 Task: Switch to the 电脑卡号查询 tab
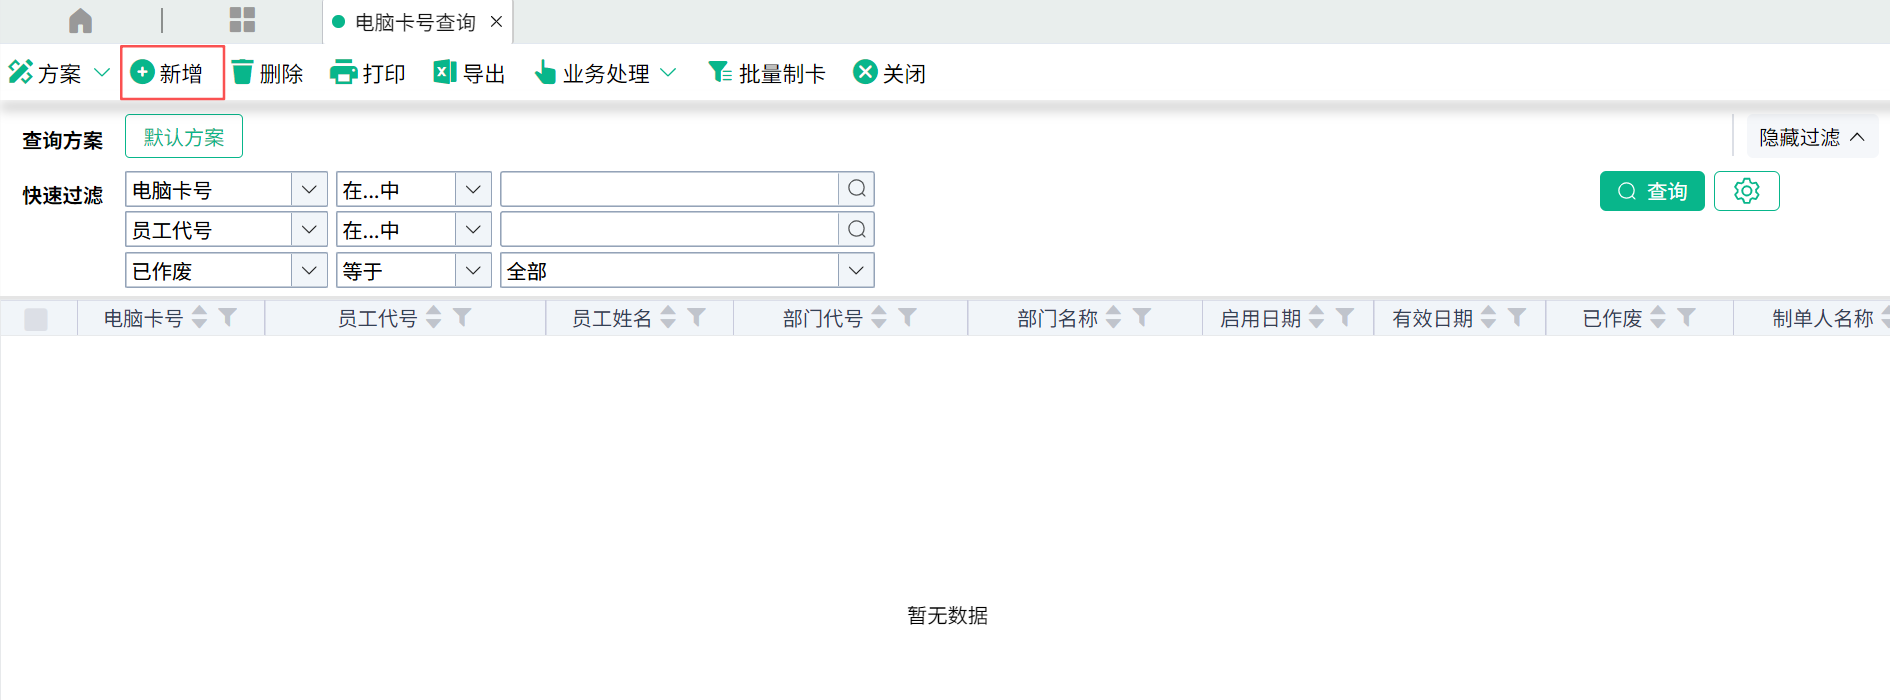click(x=414, y=22)
